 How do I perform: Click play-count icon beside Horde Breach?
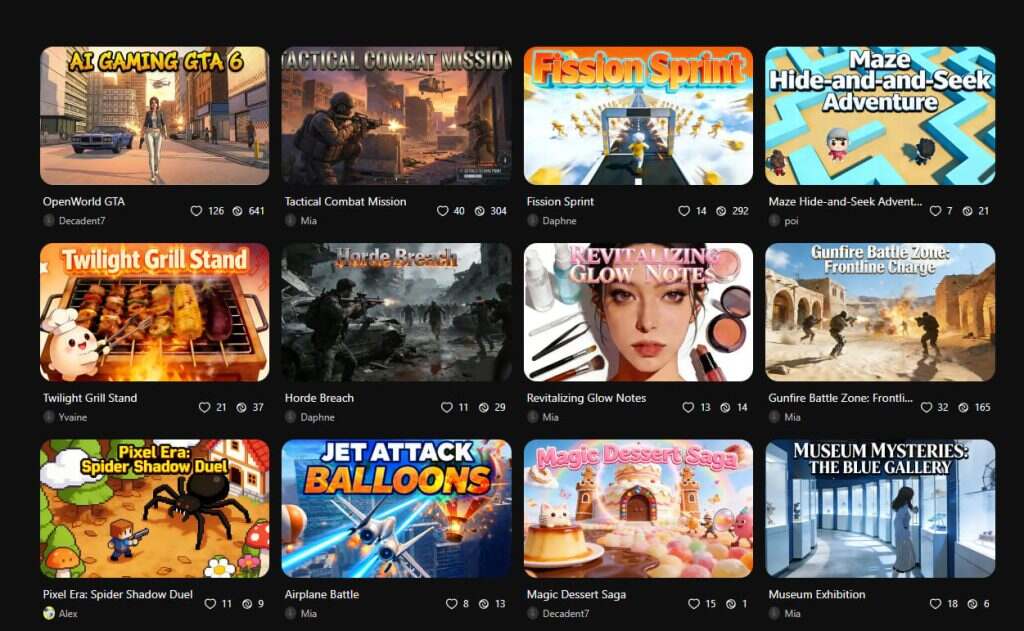(x=483, y=408)
